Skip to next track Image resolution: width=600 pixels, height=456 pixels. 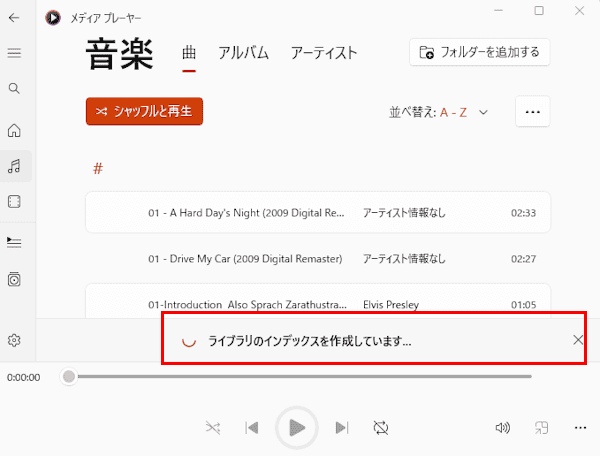coord(342,428)
